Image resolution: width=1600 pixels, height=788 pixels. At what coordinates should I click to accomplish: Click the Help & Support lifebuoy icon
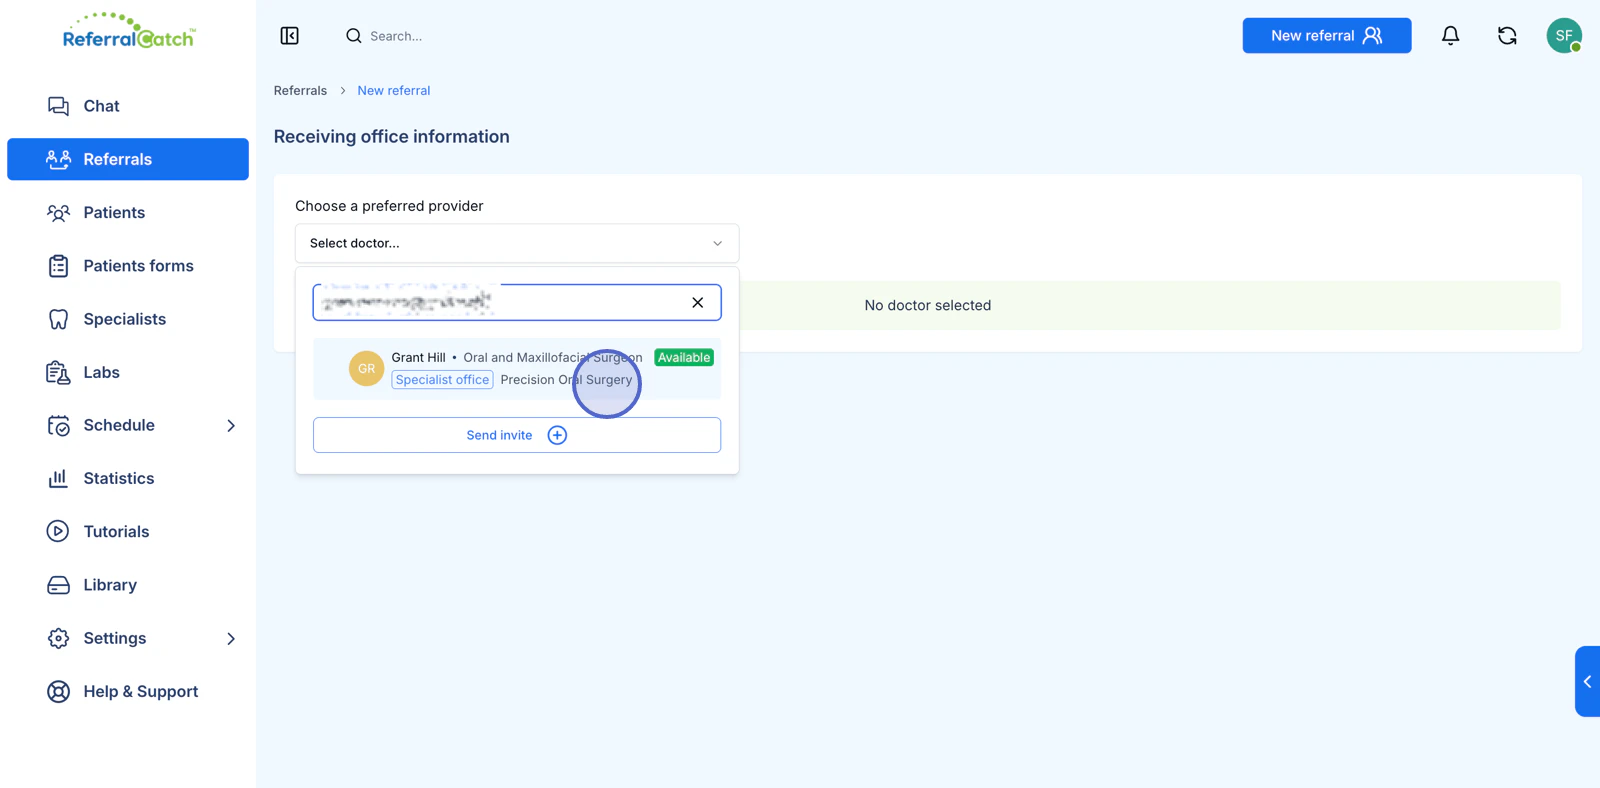58,691
